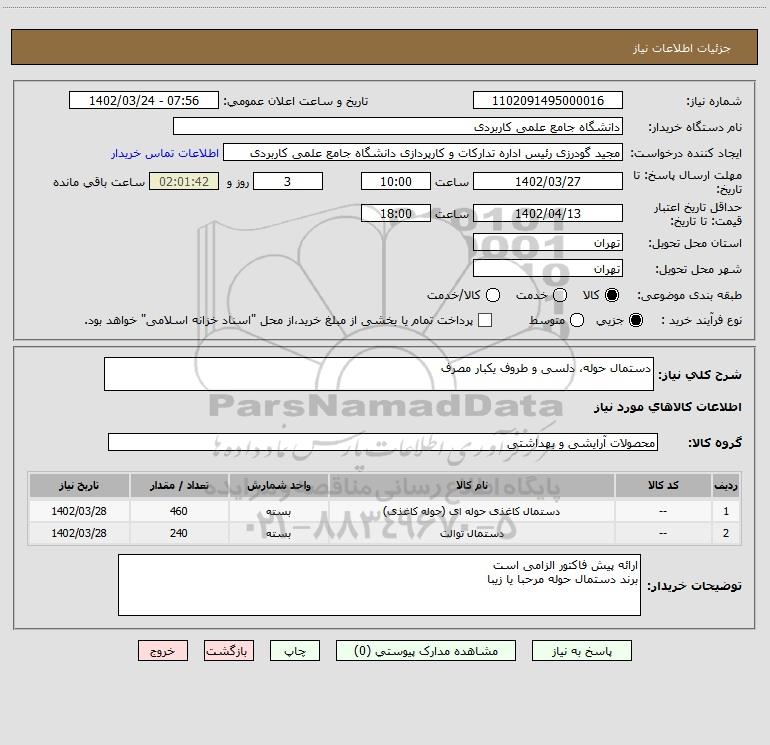Click the کد کالا column header
770x745 pixels.
[x=663, y=485]
